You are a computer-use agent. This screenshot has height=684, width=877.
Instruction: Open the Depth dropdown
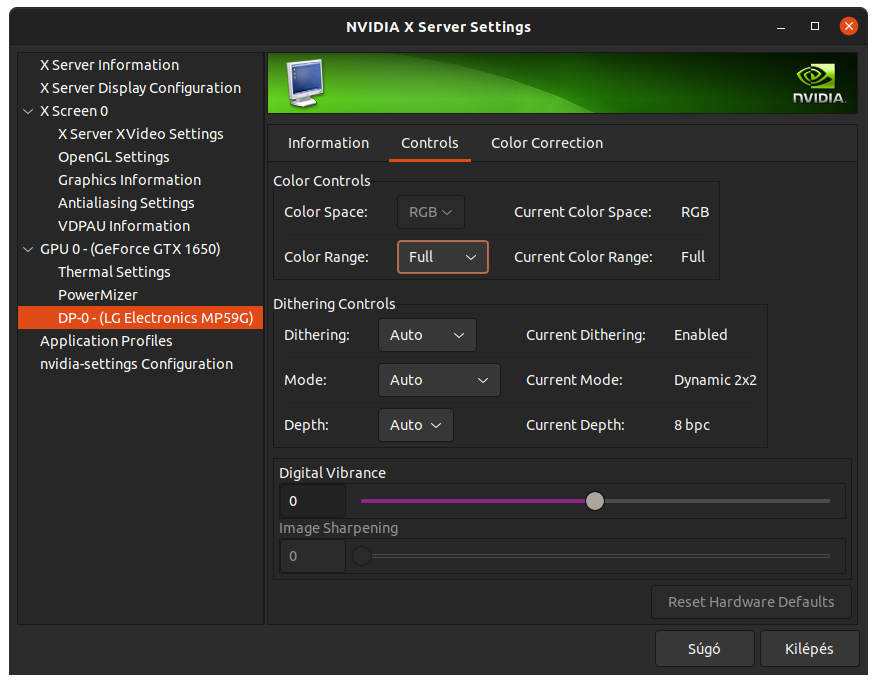coord(416,425)
